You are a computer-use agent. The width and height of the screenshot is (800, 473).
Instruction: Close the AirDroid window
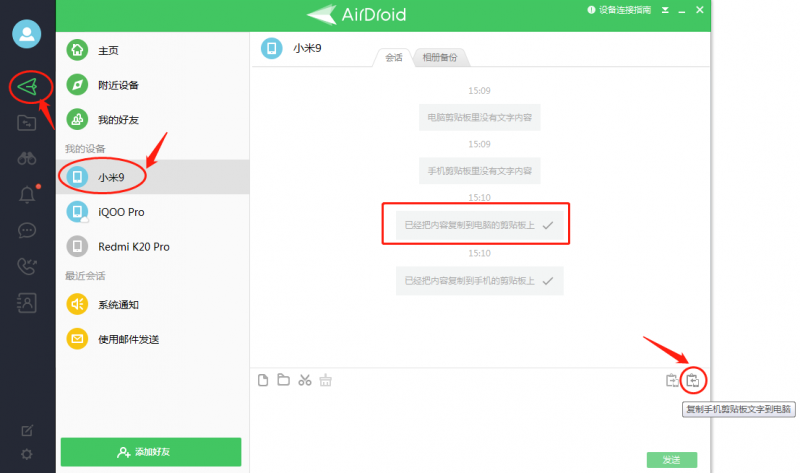(700, 10)
